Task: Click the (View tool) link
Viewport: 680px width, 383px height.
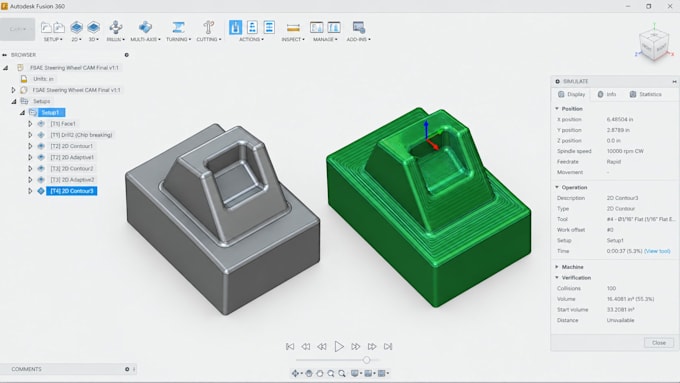Action: tap(657, 251)
